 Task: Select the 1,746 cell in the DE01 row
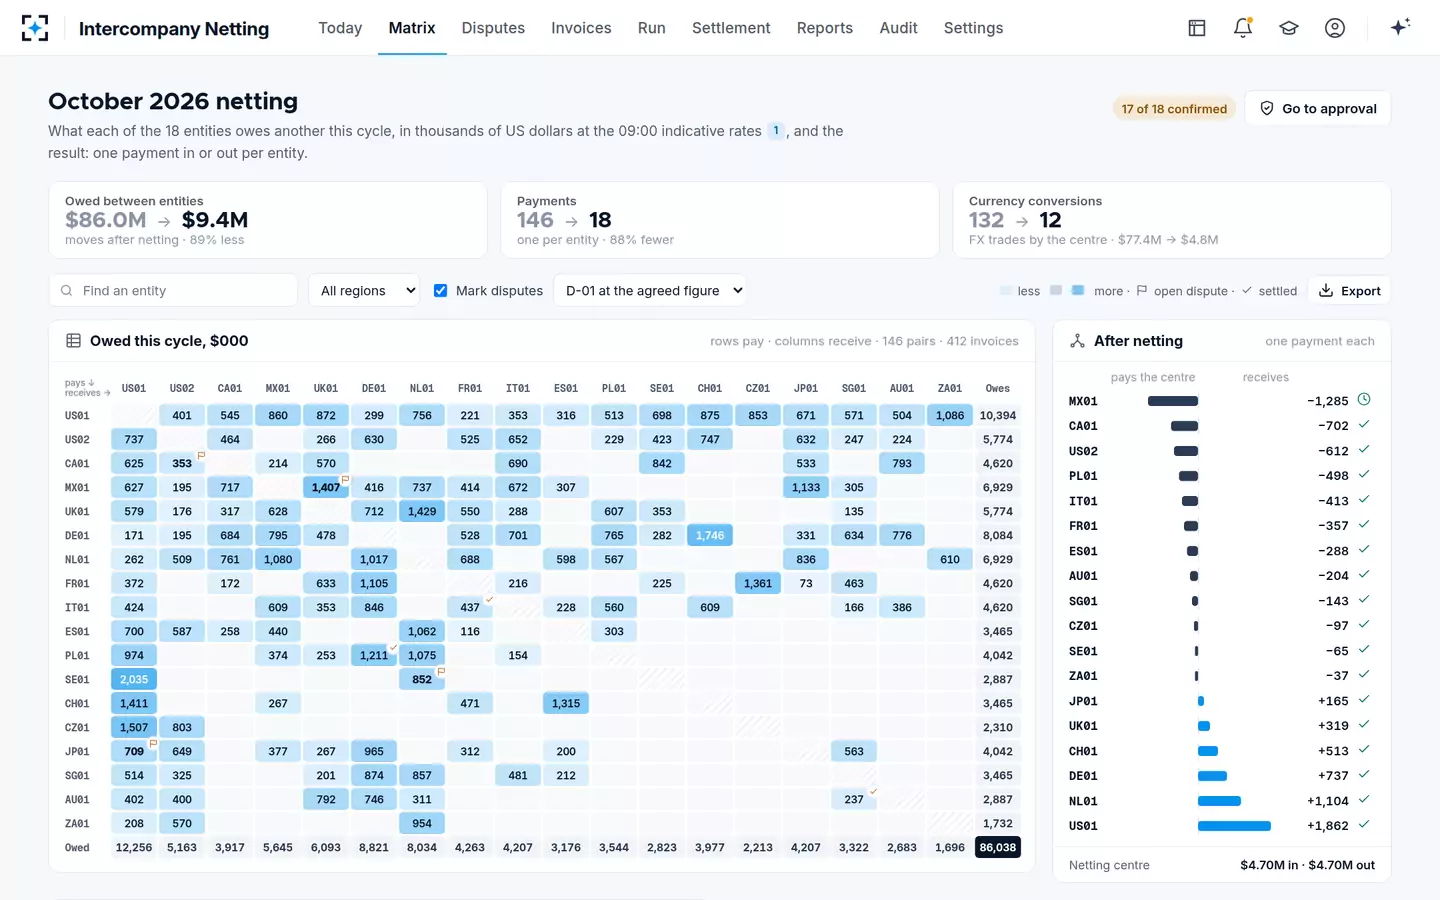point(710,535)
